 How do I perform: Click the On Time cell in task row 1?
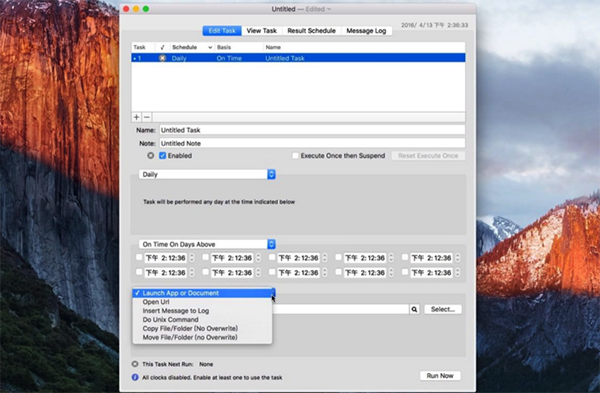click(x=229, y=58)
